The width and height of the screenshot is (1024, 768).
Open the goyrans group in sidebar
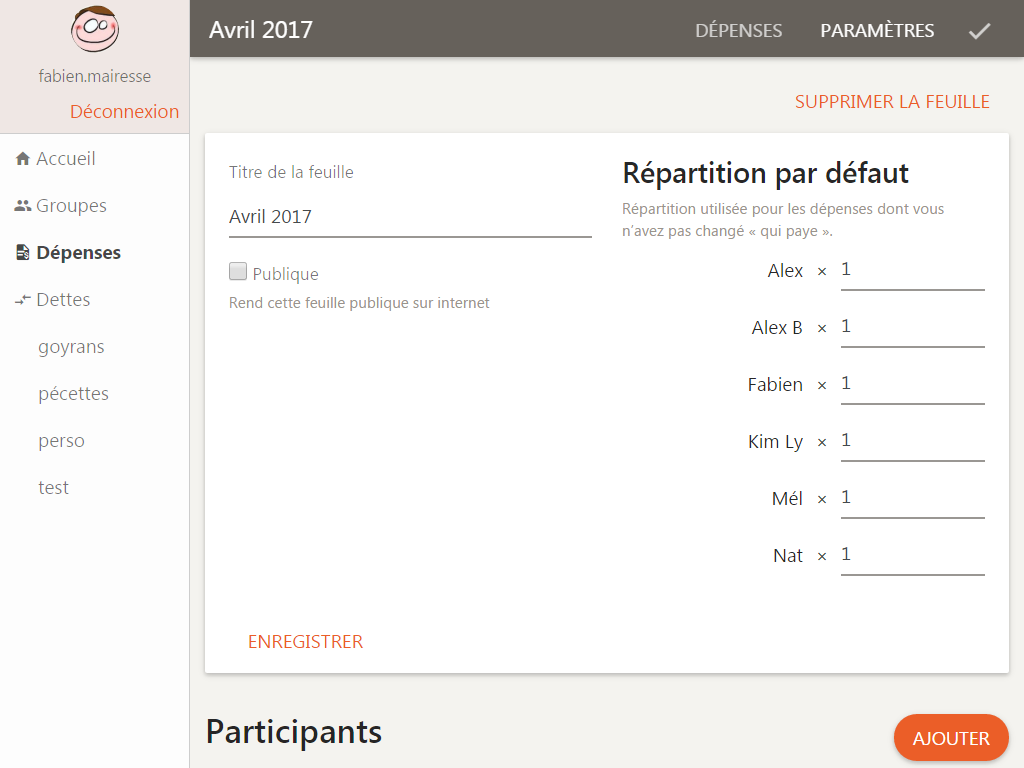71,347
